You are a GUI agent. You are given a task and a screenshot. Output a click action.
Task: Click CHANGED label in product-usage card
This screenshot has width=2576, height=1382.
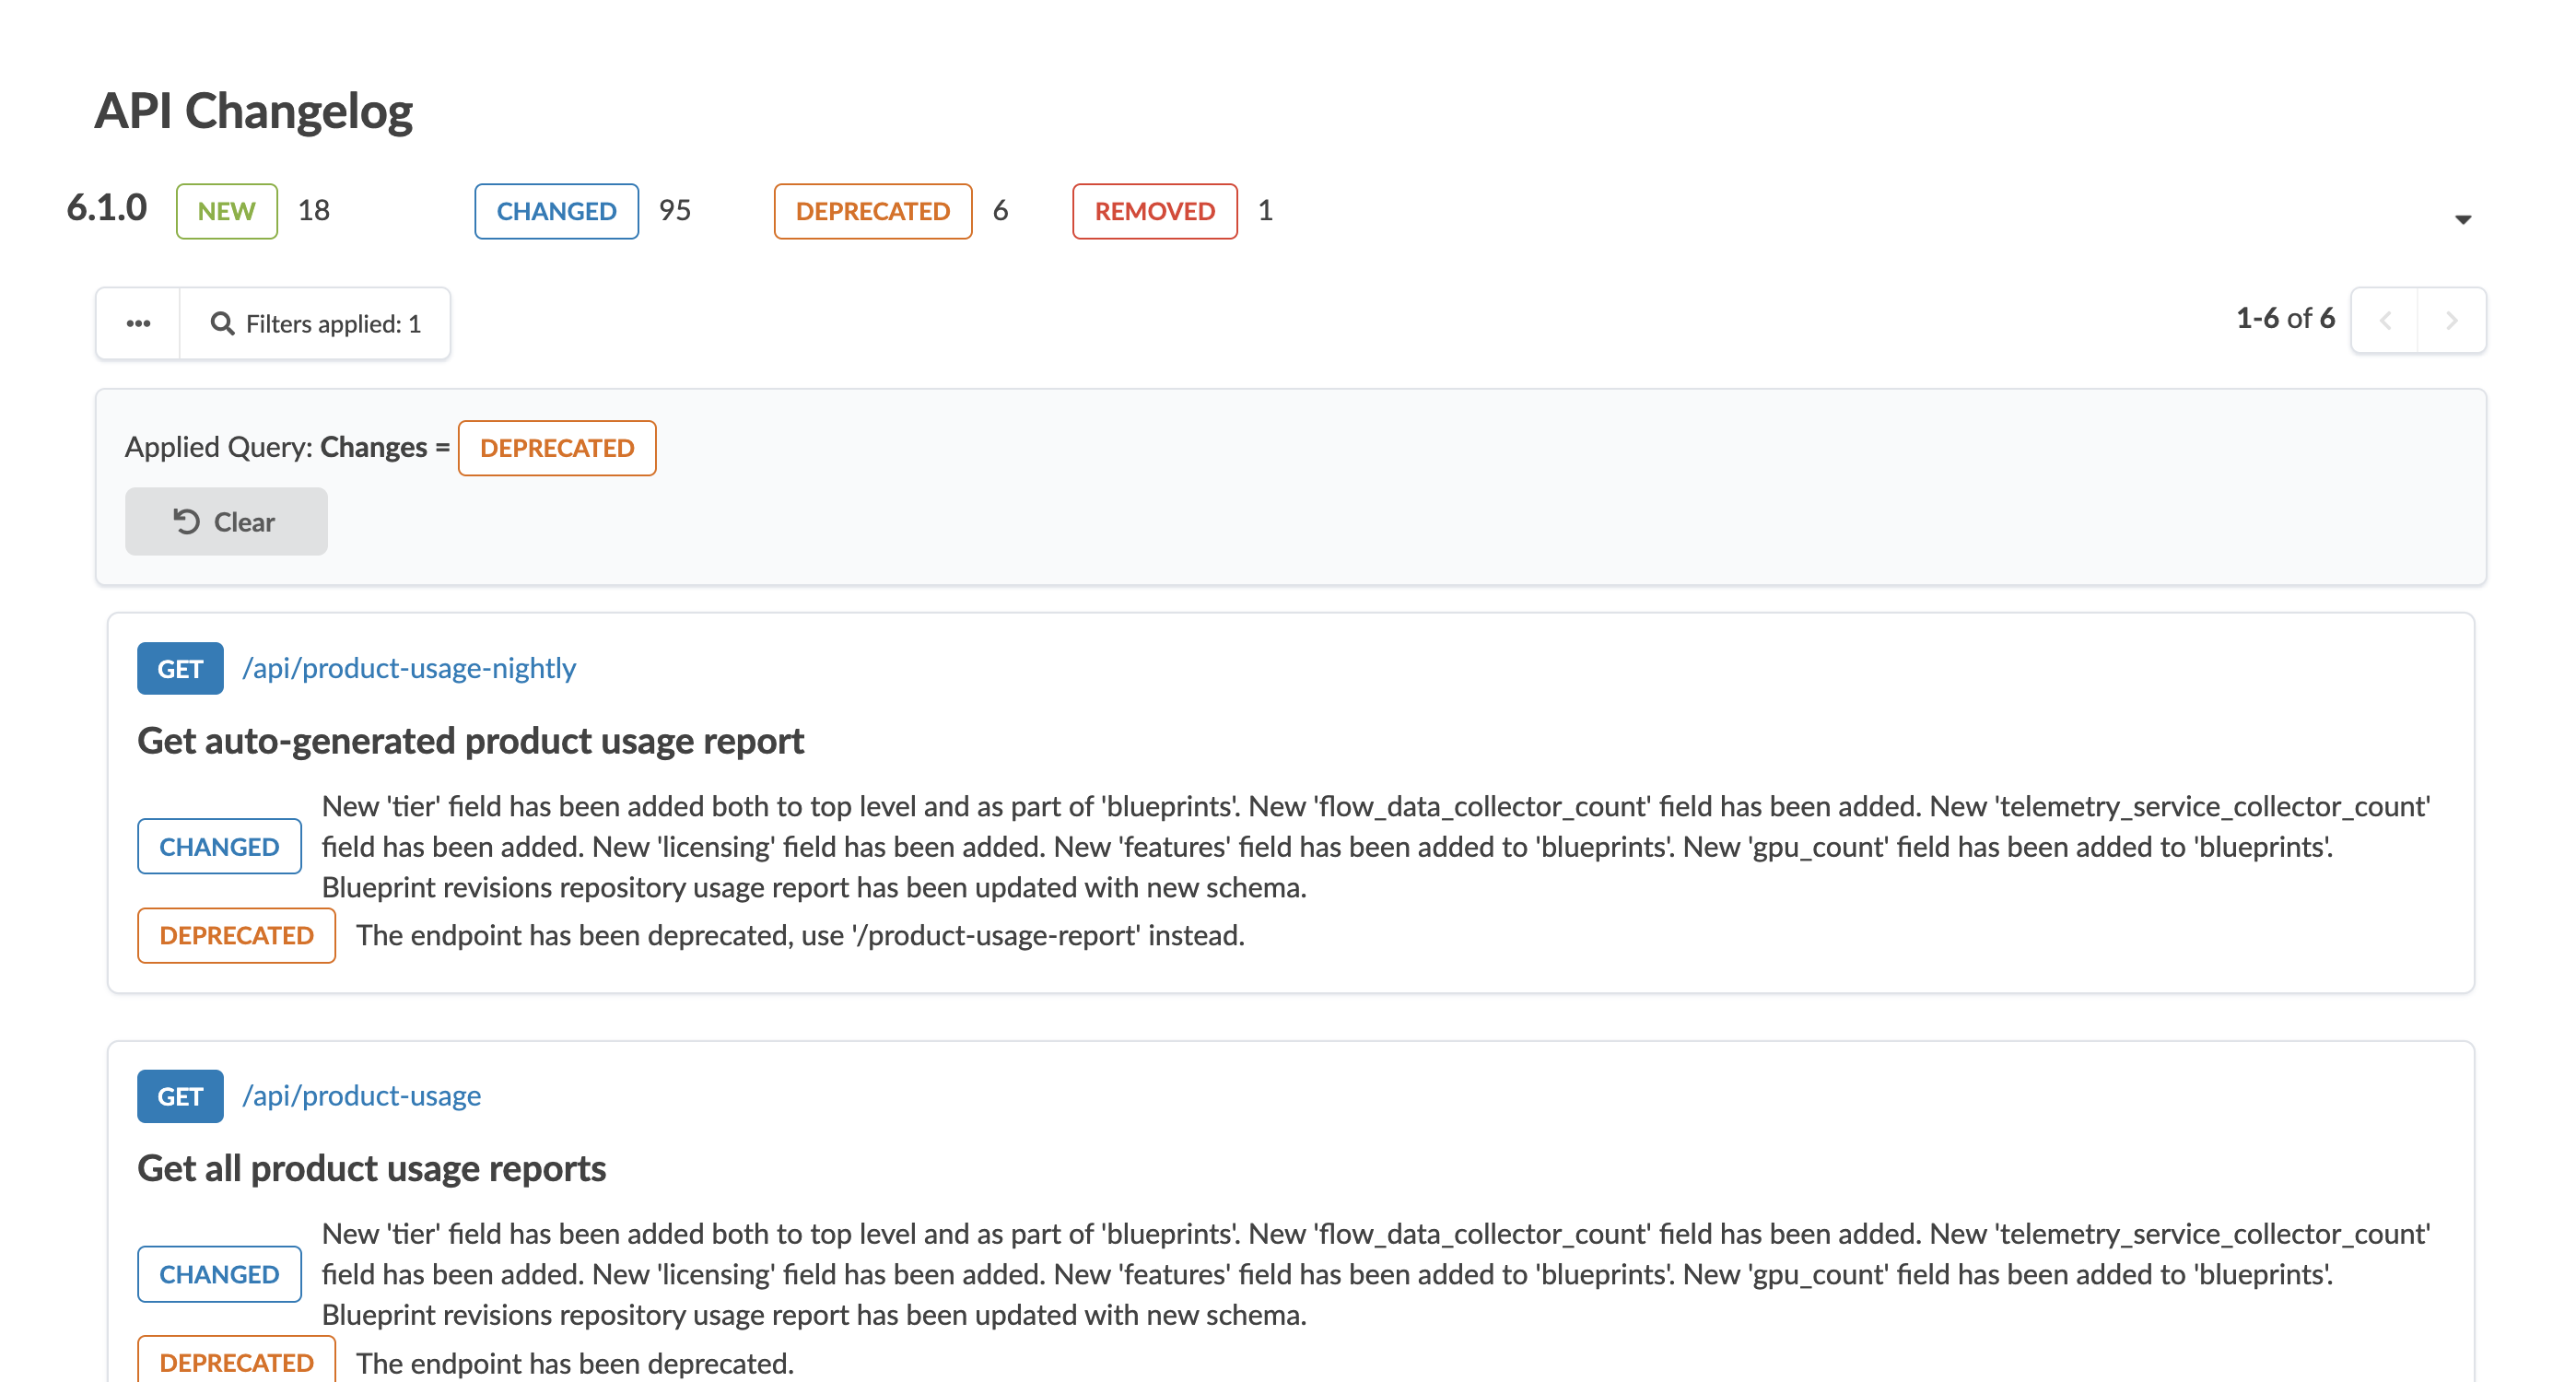(219, 1274)
